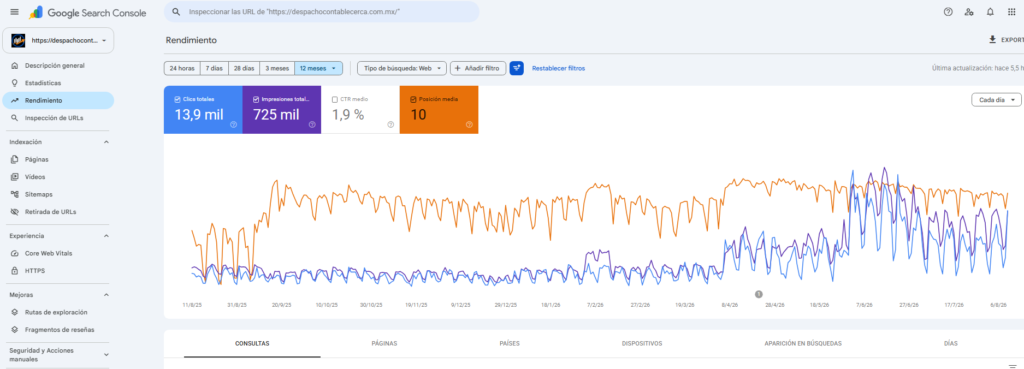
Task: Select the 24 horas range button
Action: 182,68
